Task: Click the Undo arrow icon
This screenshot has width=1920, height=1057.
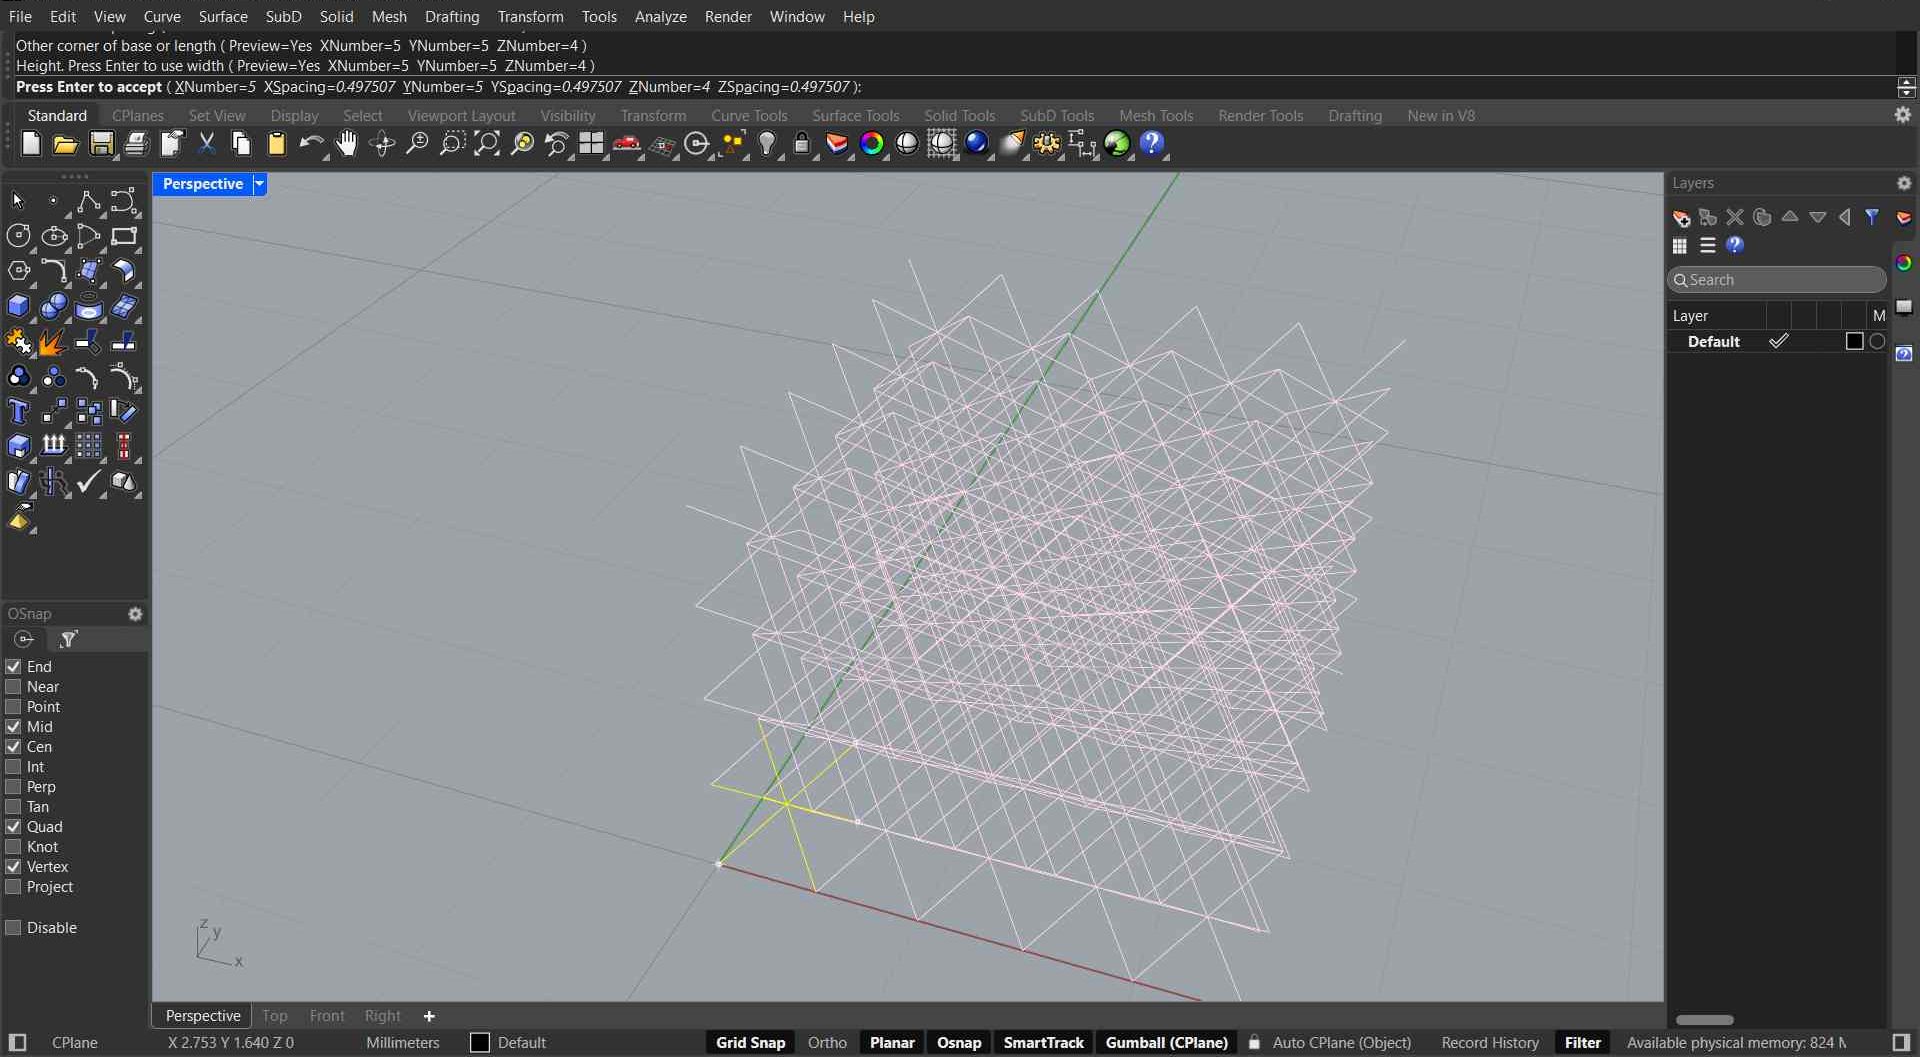Action: 310,144
